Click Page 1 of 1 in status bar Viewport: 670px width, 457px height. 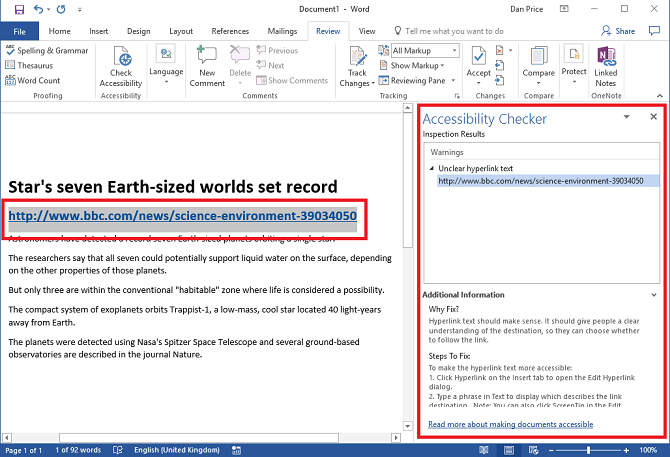(x=24, y=450)
